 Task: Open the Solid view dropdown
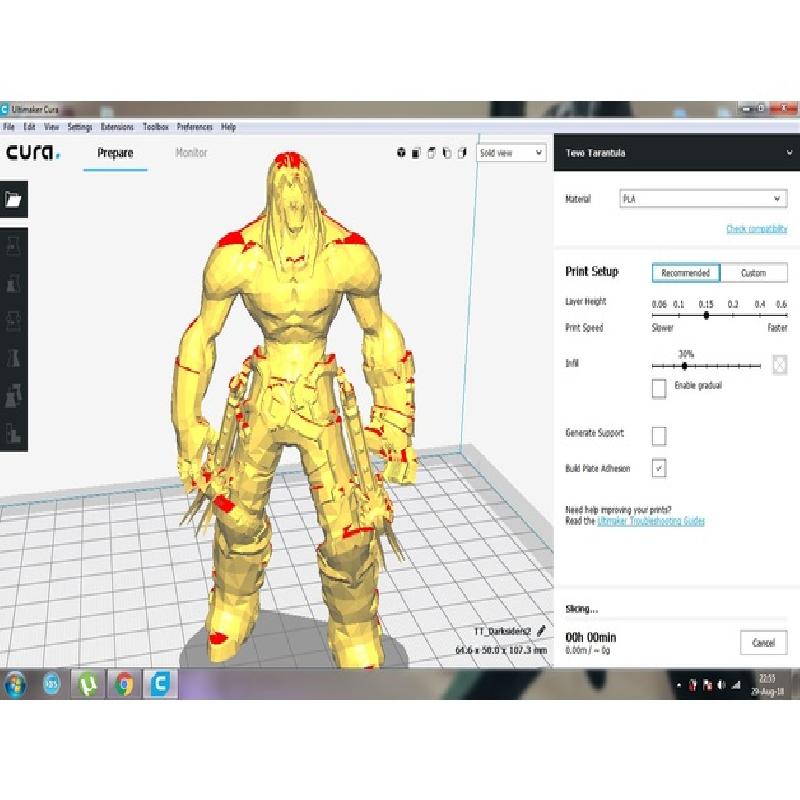[511, 153]
